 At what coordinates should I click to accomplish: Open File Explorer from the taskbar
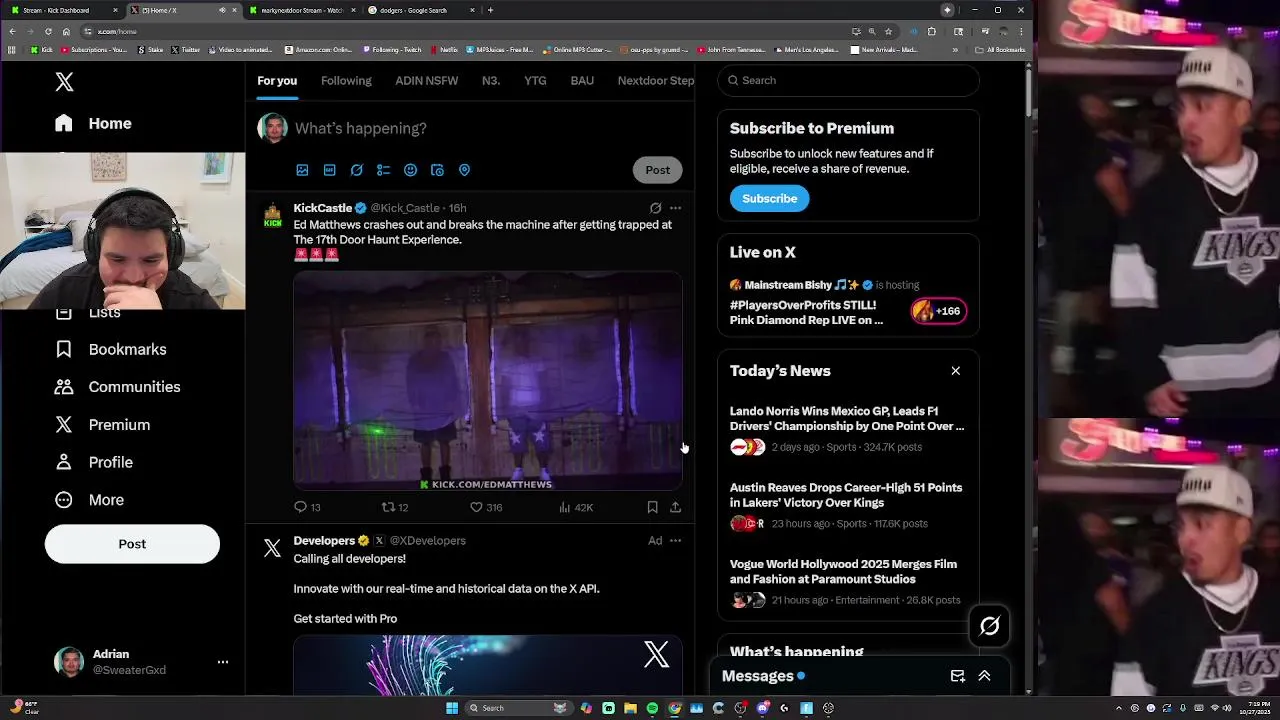tap(630, 708)
